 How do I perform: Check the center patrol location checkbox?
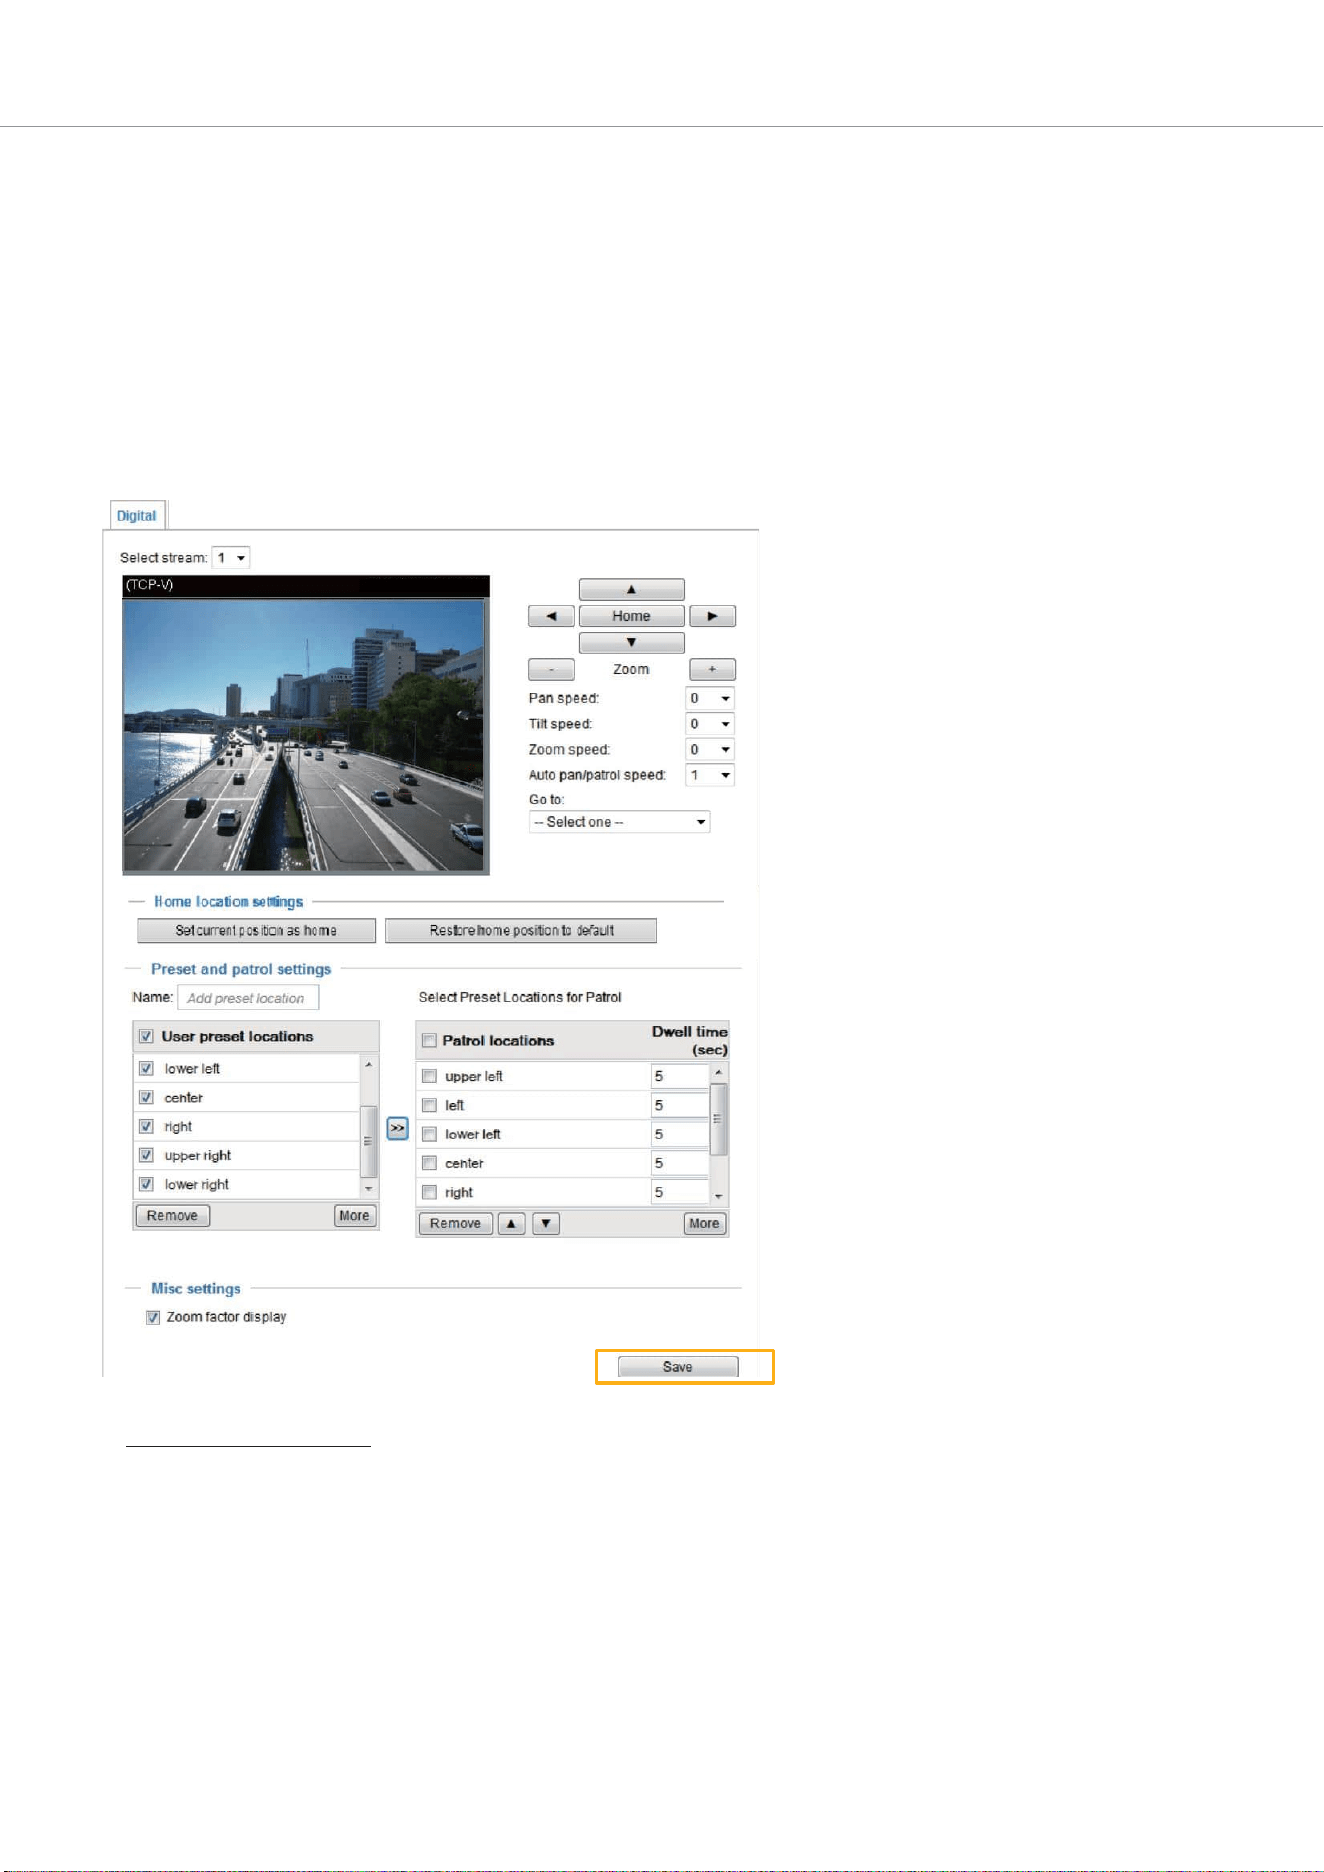pyautogui.click(x=429, y=1163)
